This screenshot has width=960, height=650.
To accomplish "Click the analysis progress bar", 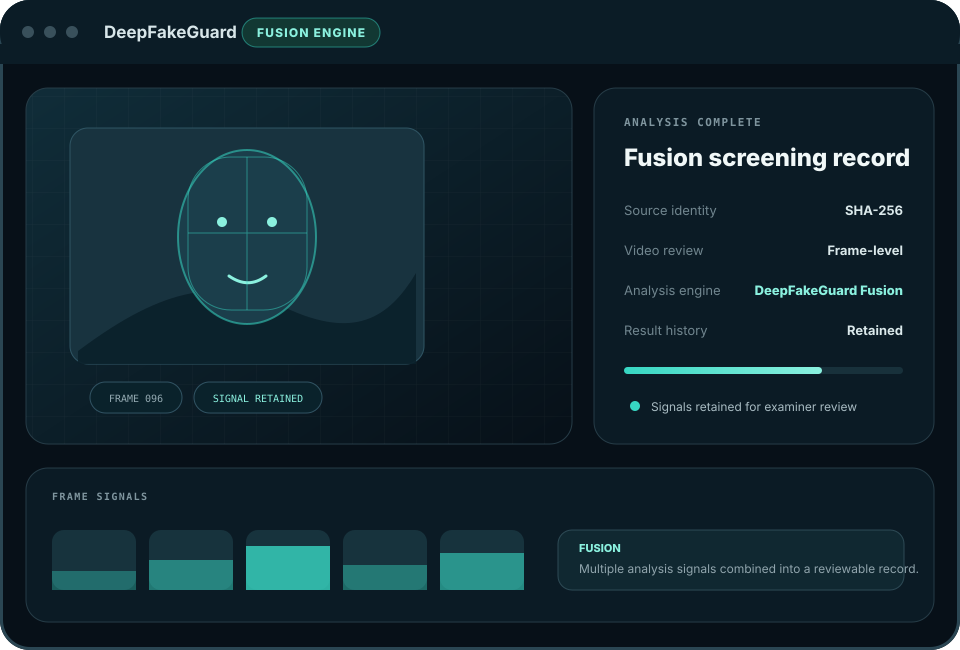I will click(763, 370).
